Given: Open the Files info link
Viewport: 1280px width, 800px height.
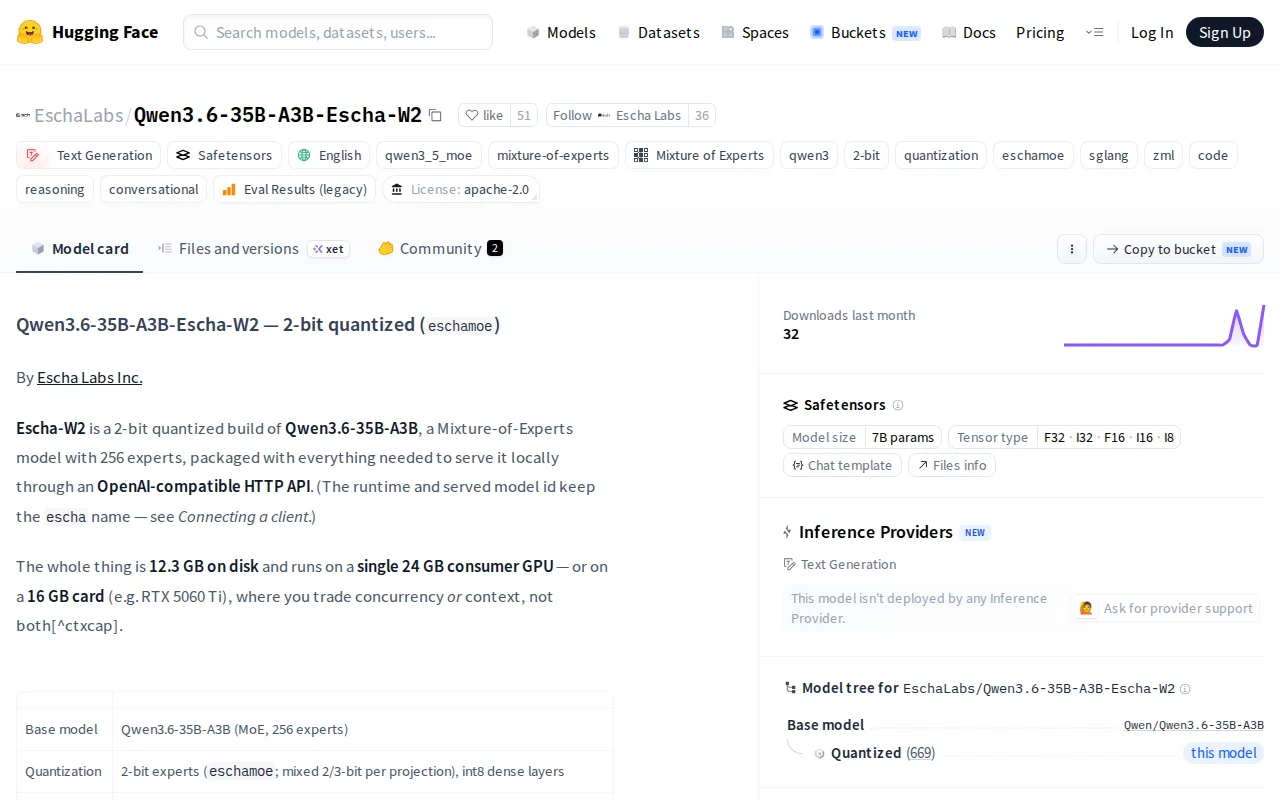Looking at the screenshot, I should 952,465.
